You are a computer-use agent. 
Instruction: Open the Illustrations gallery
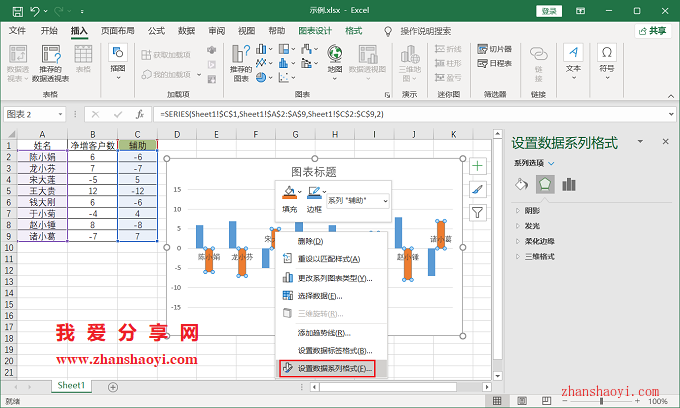pyautogui.click(x=118, y=62)
